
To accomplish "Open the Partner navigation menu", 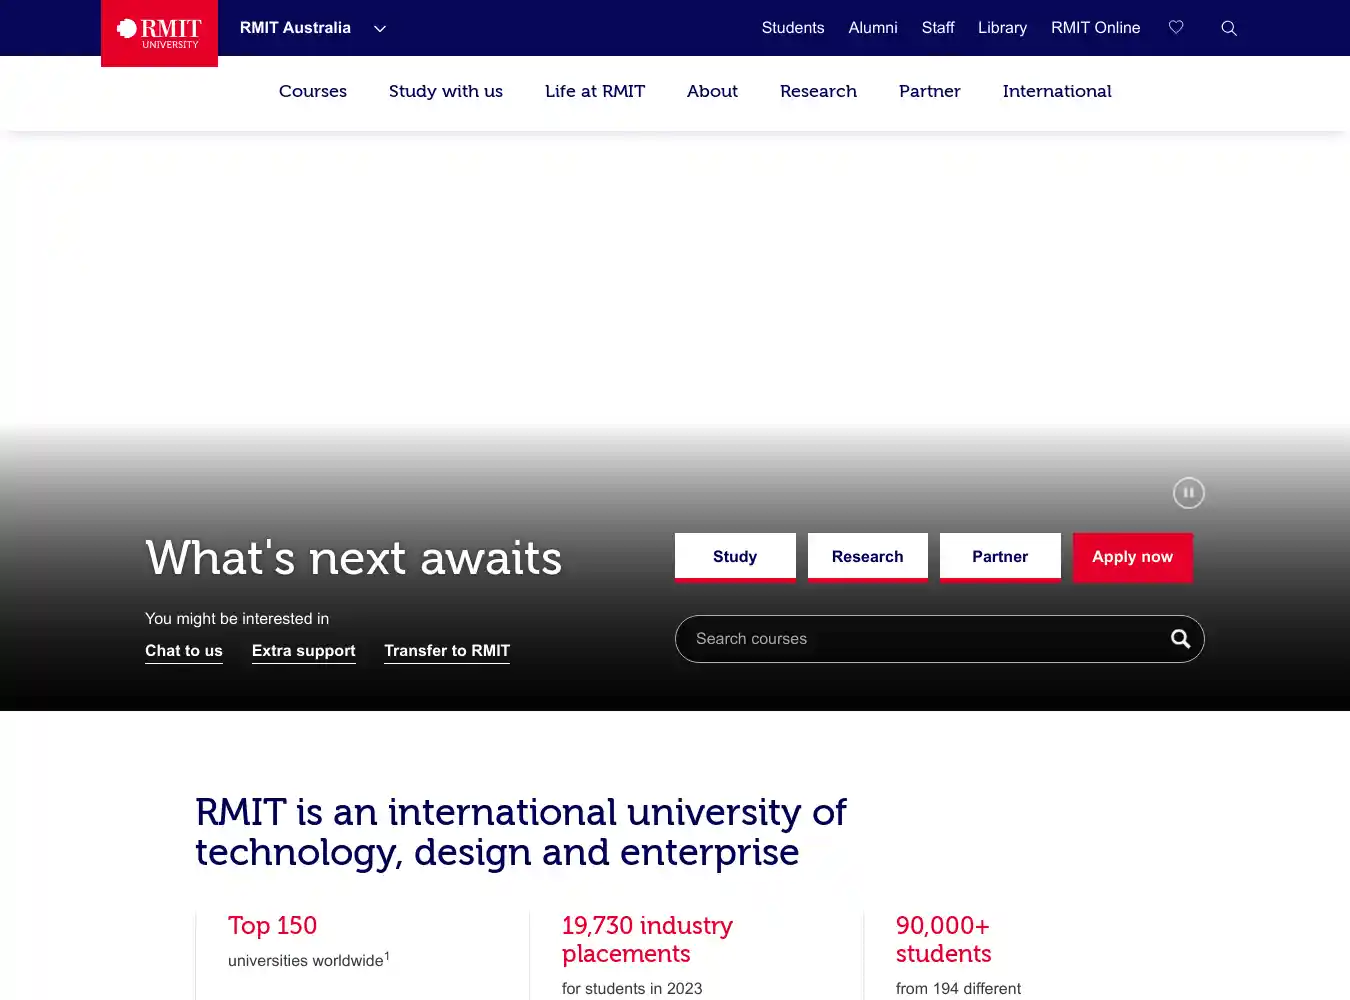I will click(x=929, y=91).
